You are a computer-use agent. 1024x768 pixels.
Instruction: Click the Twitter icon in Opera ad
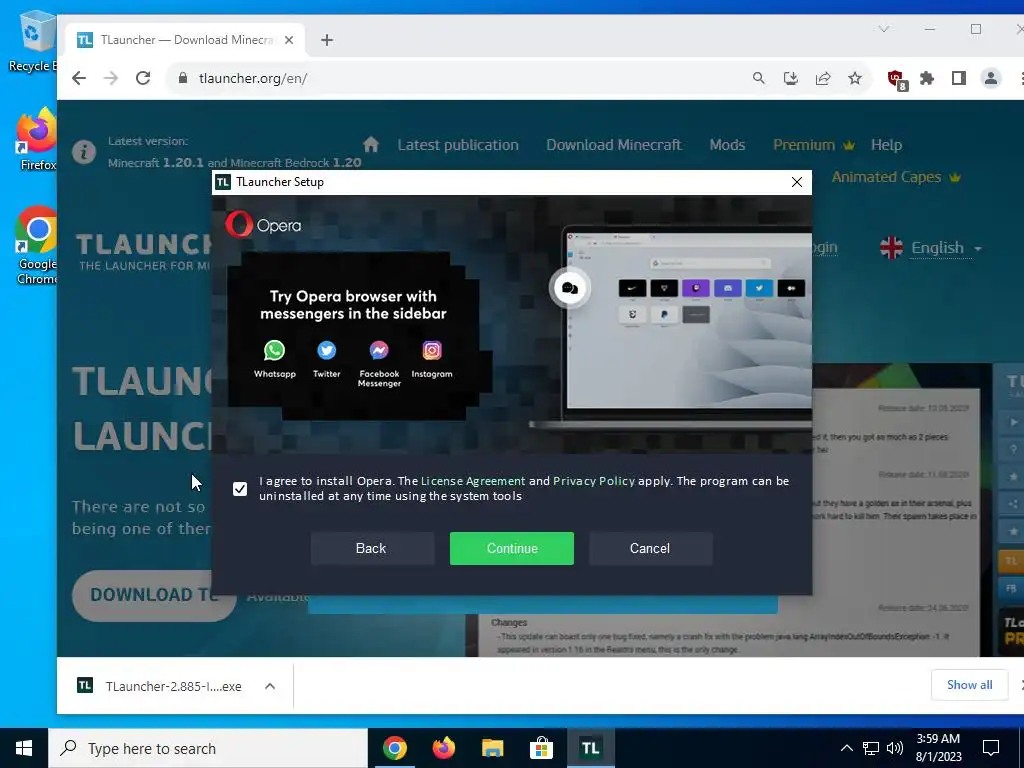point(327,351)
